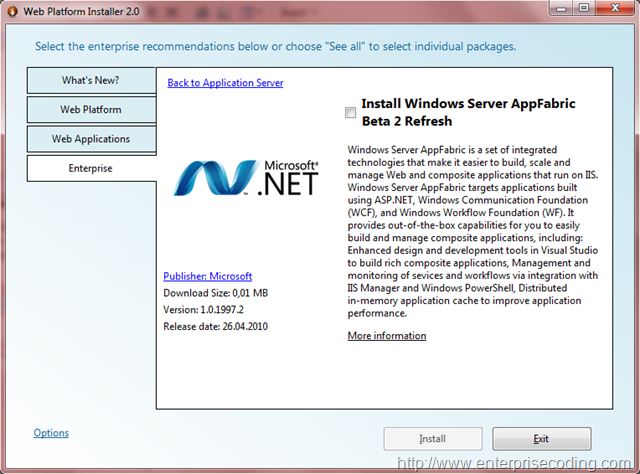Screen dimensions: 640x474
Task: Click the 'Version: 1.0.1997.2' text
Action: tap(203, 310)
